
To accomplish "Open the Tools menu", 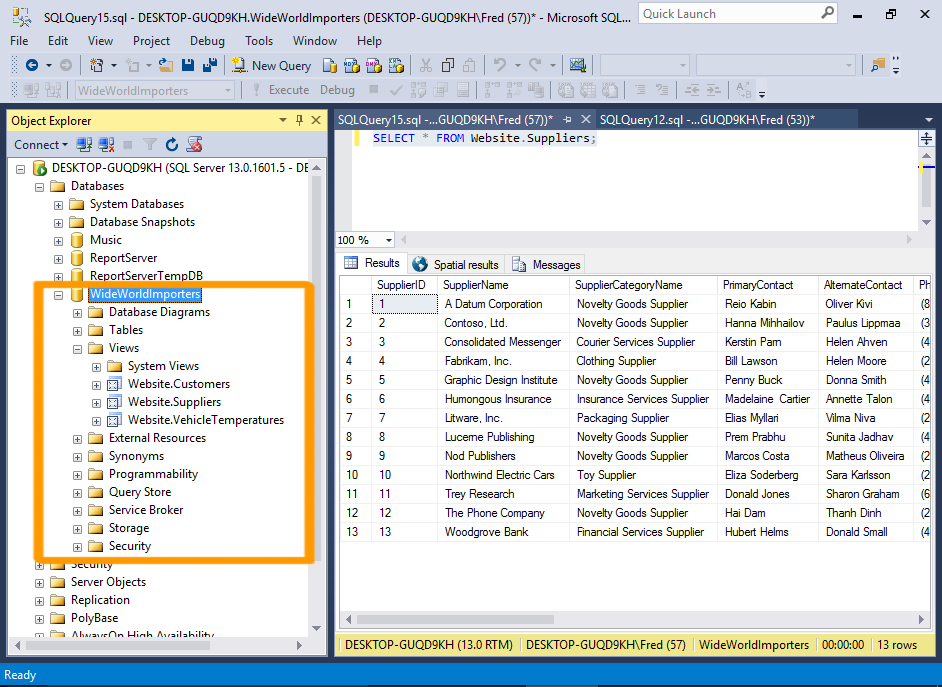I will 259,41.
